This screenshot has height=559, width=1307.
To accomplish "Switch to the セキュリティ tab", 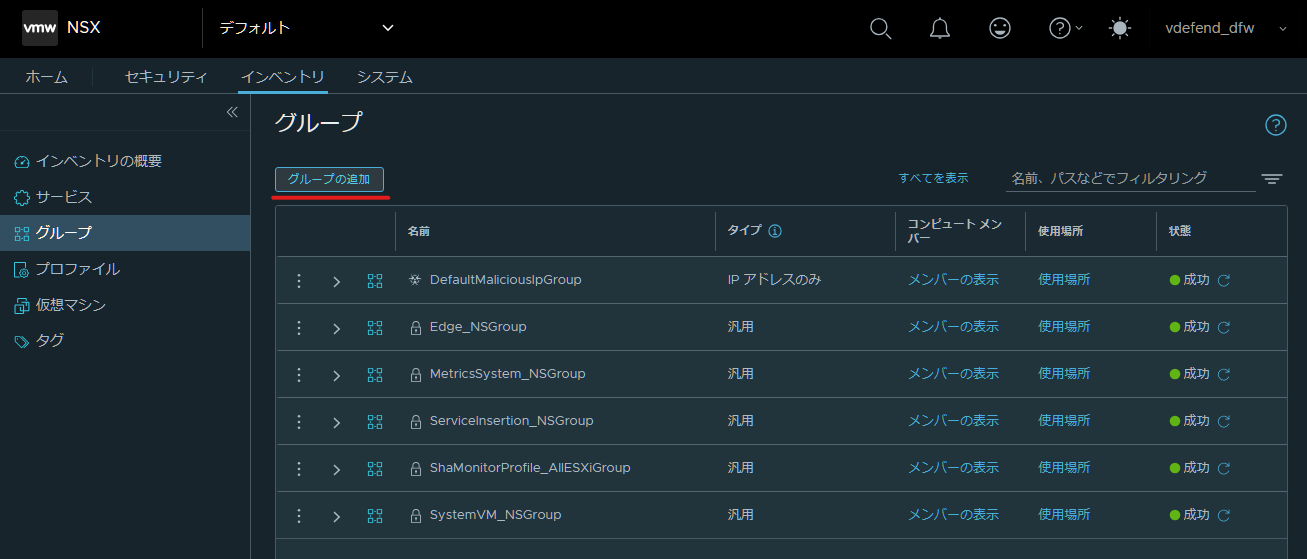I will pyautogui.click(x=166, y=77).
